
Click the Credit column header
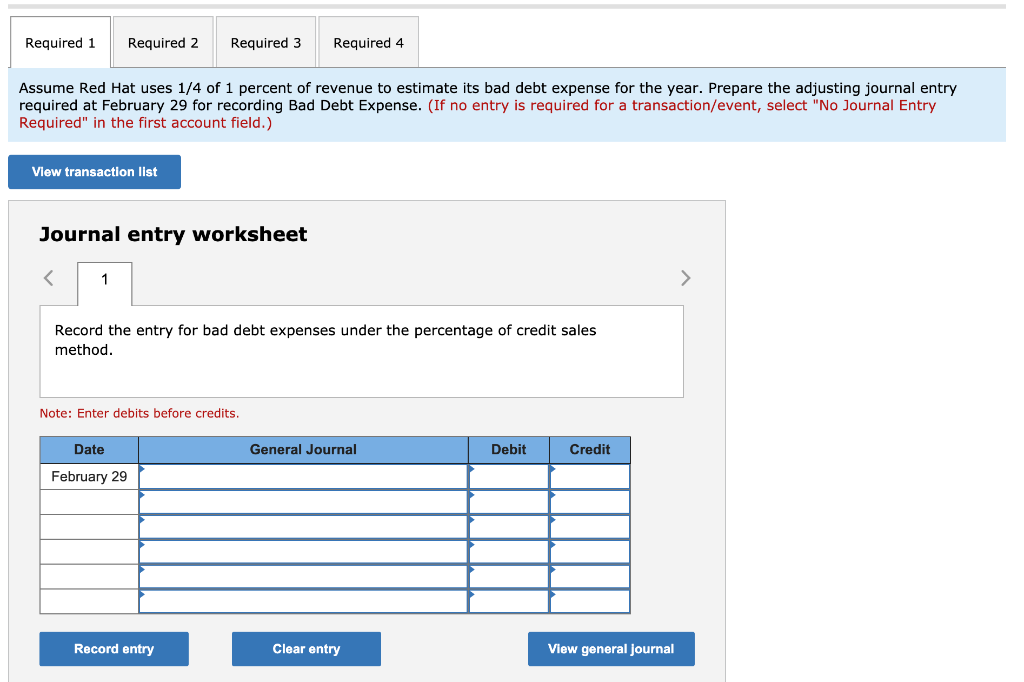pos(590,449)
